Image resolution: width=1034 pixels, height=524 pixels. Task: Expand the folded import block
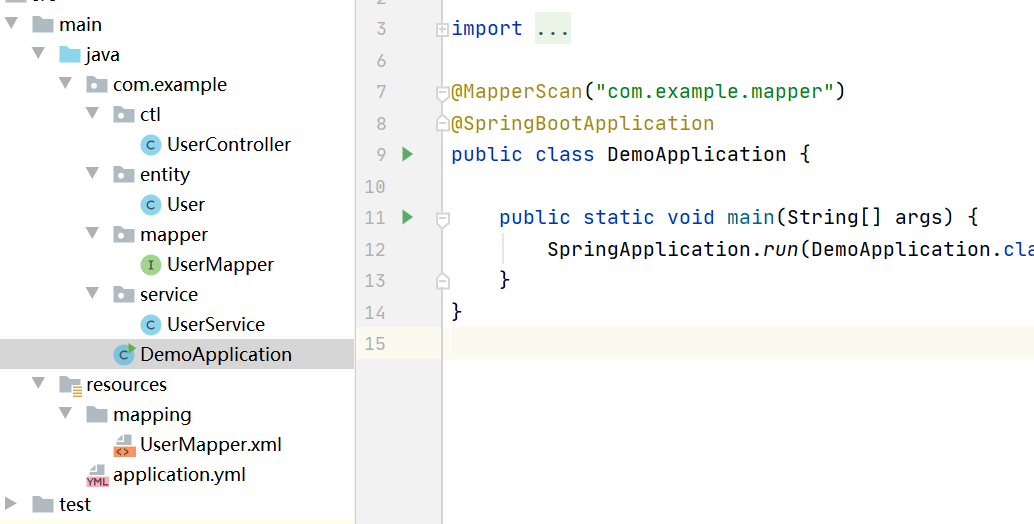pos(442,30)
